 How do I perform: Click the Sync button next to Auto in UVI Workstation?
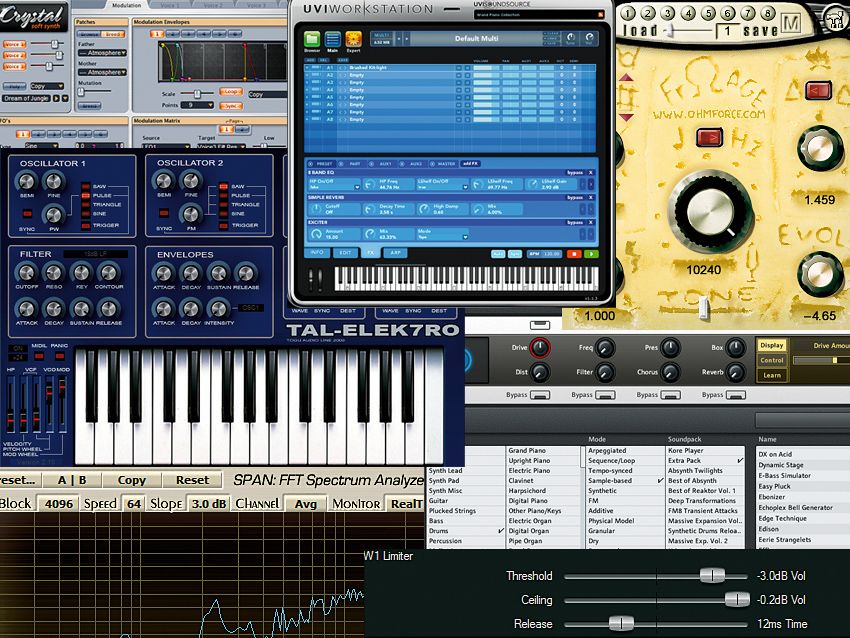(513, 254)
